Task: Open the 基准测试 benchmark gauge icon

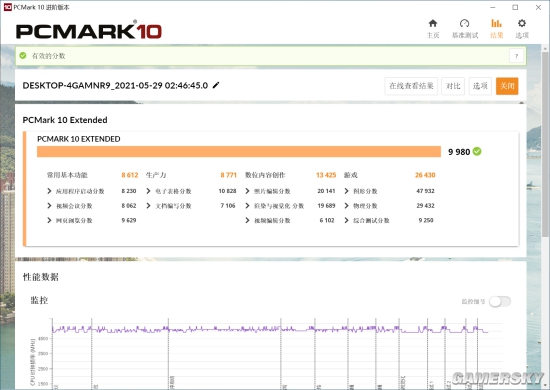Action: click(x=464, y=23)
